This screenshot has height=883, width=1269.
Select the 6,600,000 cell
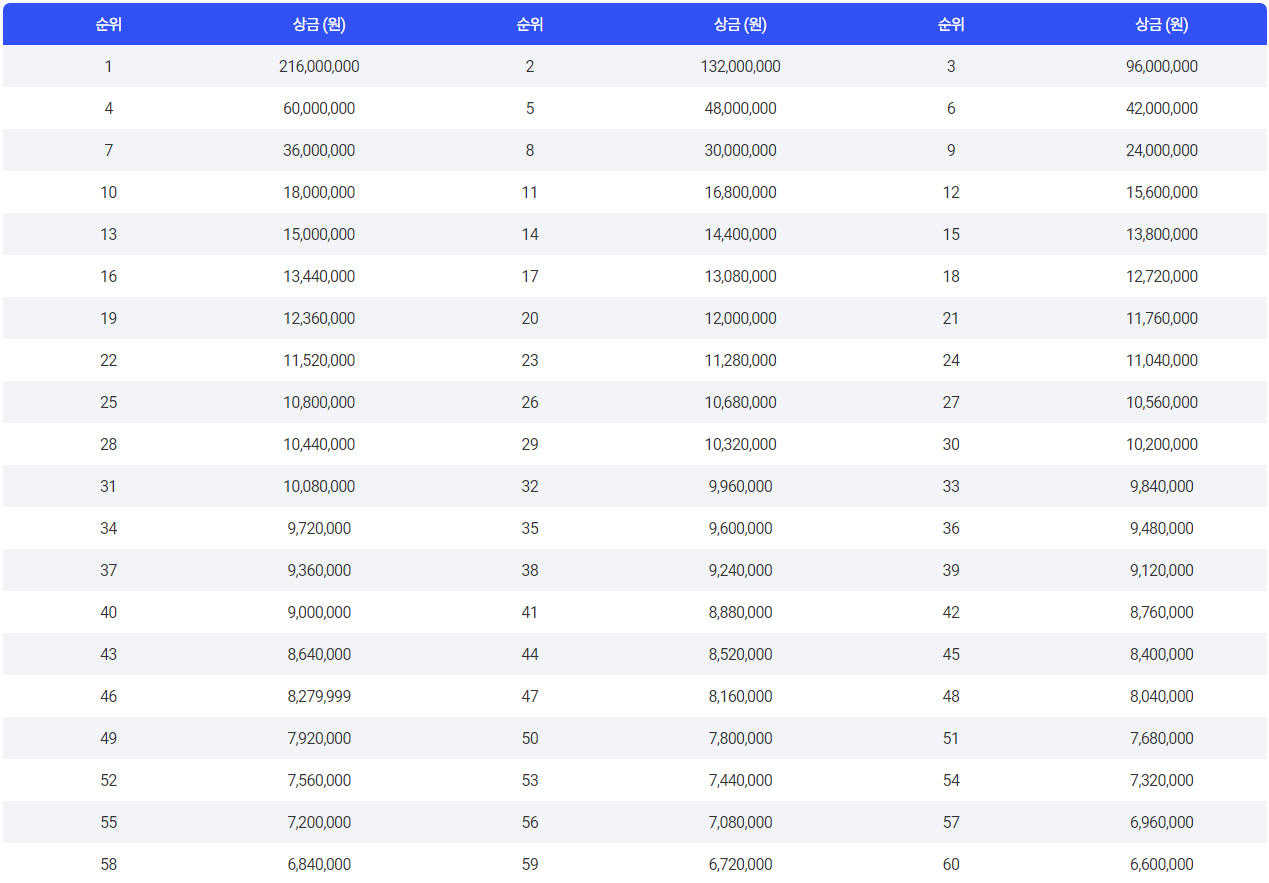(1161, 864)
